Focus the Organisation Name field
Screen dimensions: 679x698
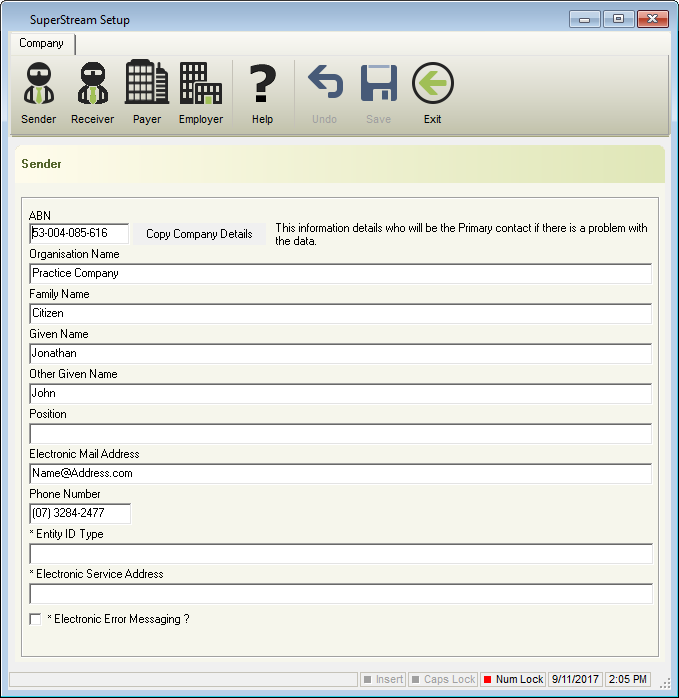click(341, 273)
